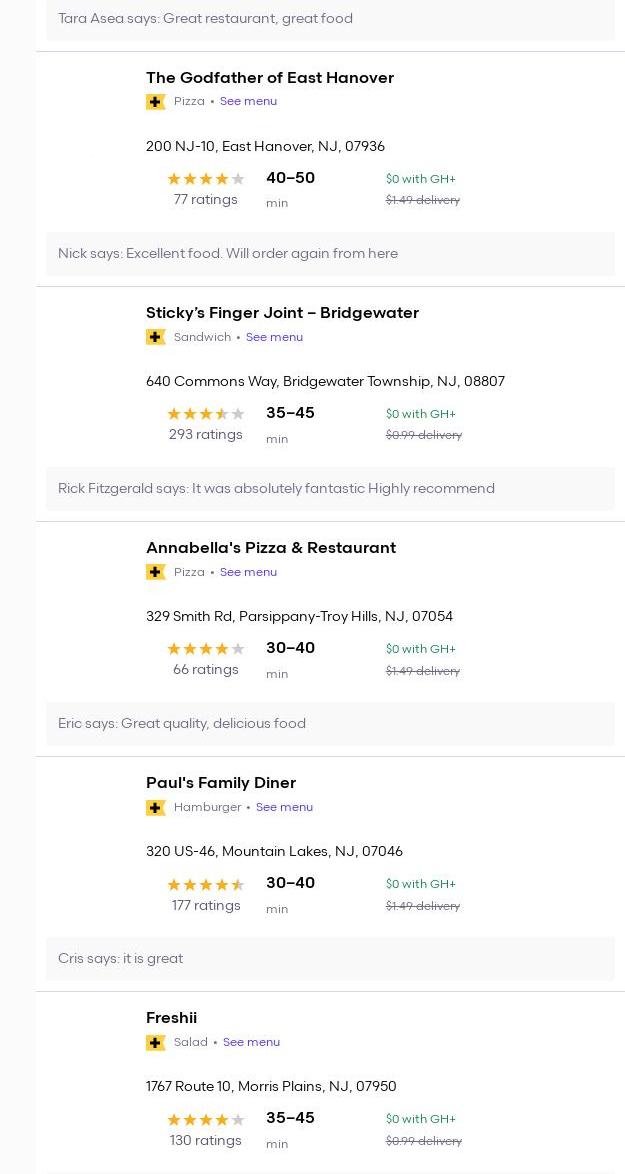Image resolution: width=625 pixels, height=1174 pixels.
Task: Click the star rating for The Godfather of East Hanover
Action: [205, 179]
